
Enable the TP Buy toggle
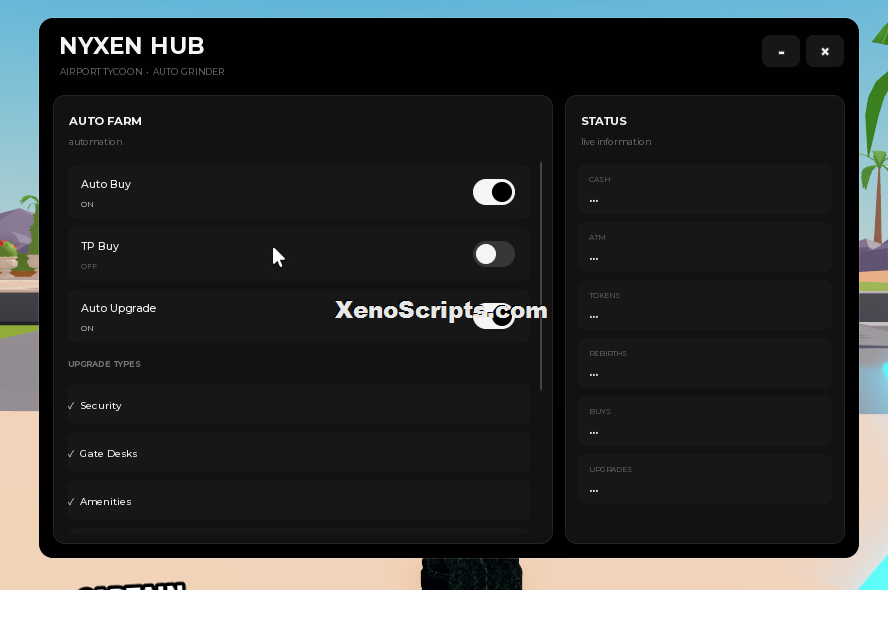pos(494,254)
